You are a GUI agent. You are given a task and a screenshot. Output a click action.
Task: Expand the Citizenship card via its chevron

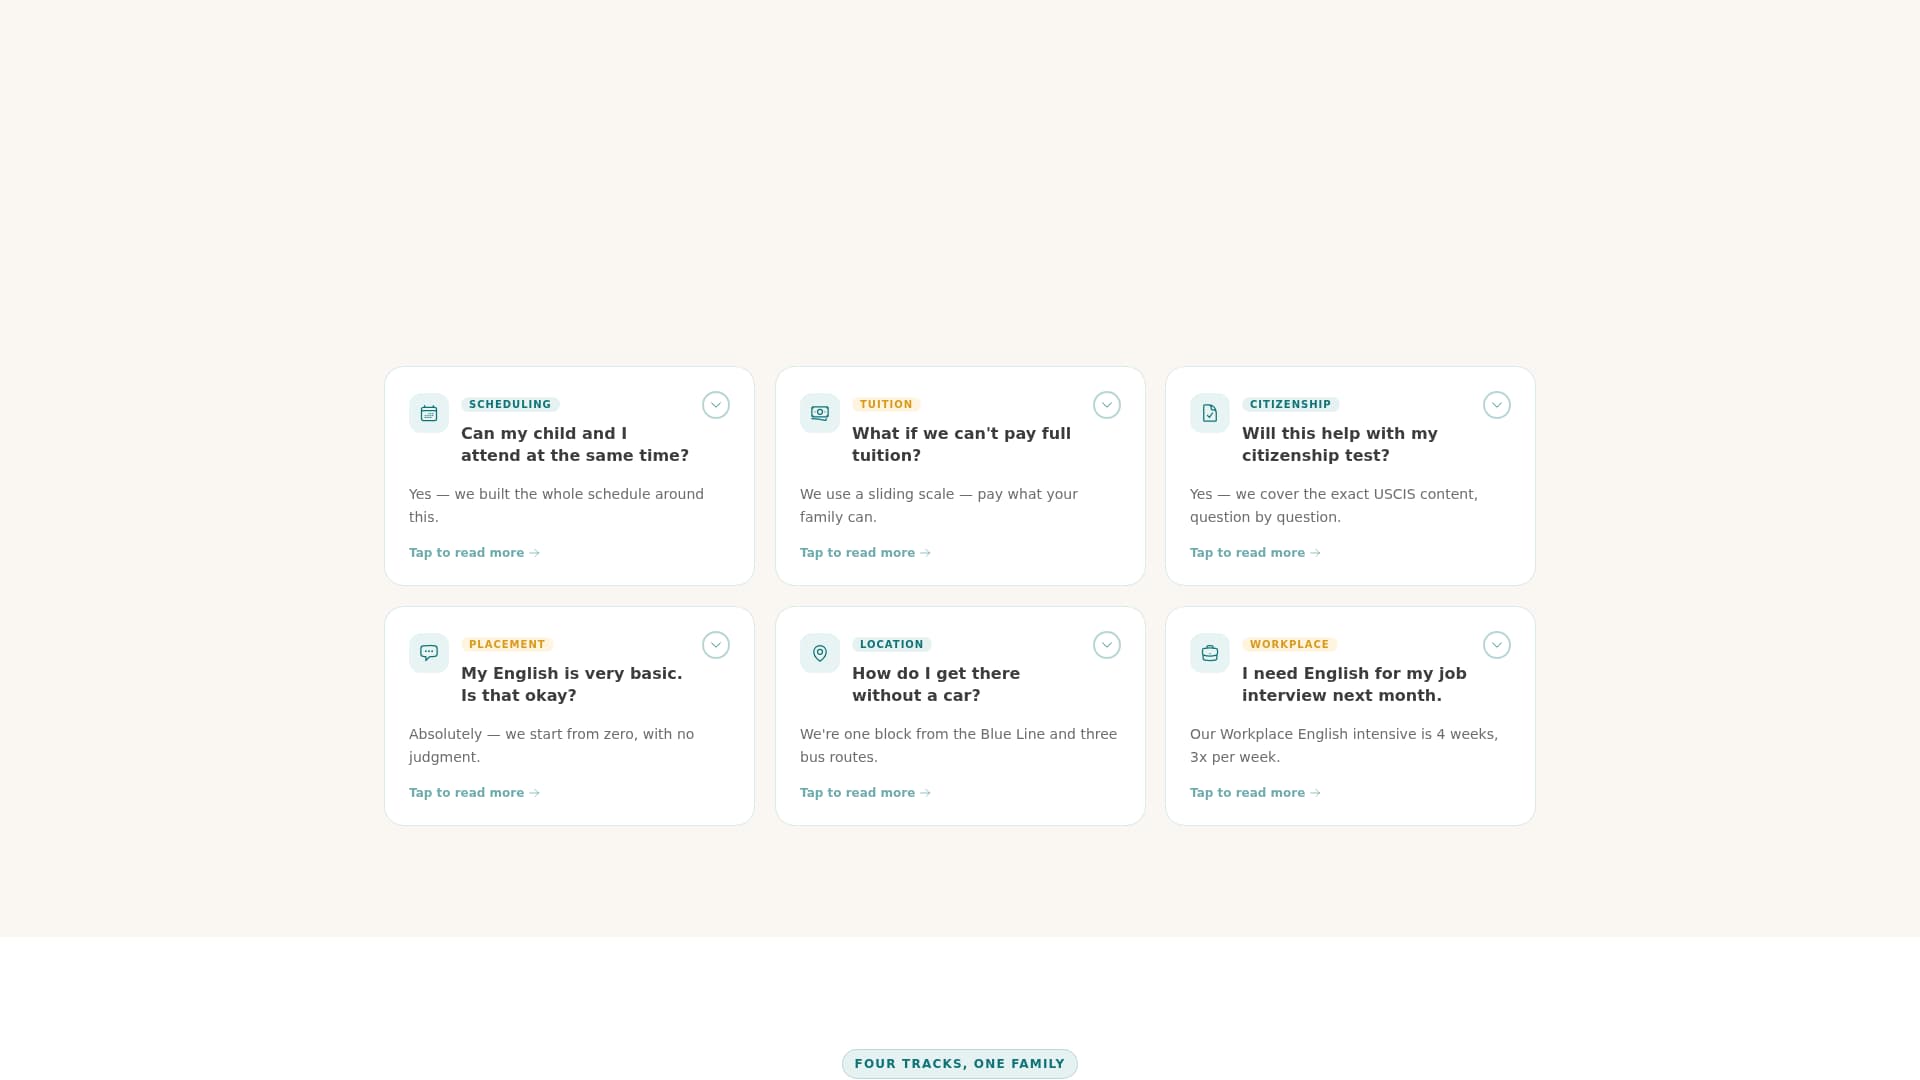[x=1496, y=405]
